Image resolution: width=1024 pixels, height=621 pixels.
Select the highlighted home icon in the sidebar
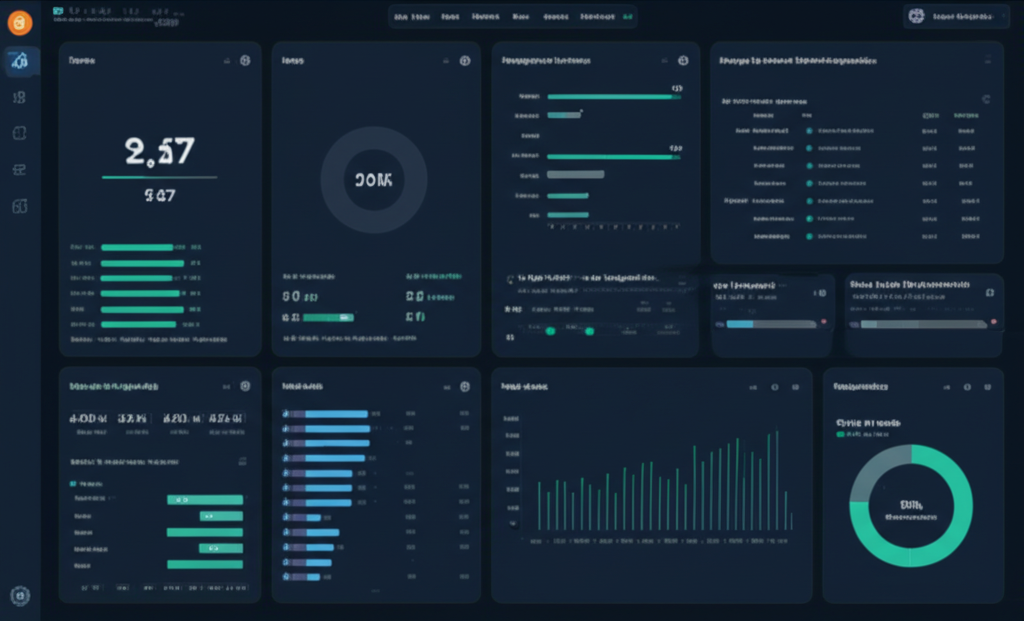pyautogui.click(x=20, y=60)
